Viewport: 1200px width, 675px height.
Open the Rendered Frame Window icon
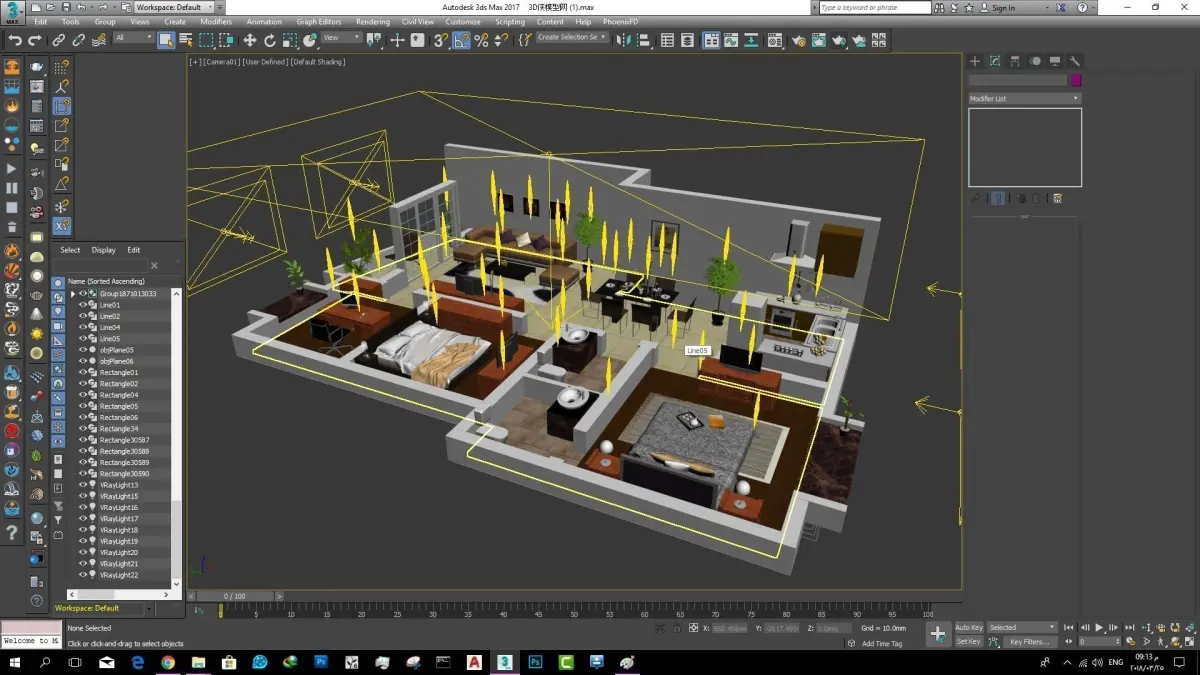[x=818, y=40]
